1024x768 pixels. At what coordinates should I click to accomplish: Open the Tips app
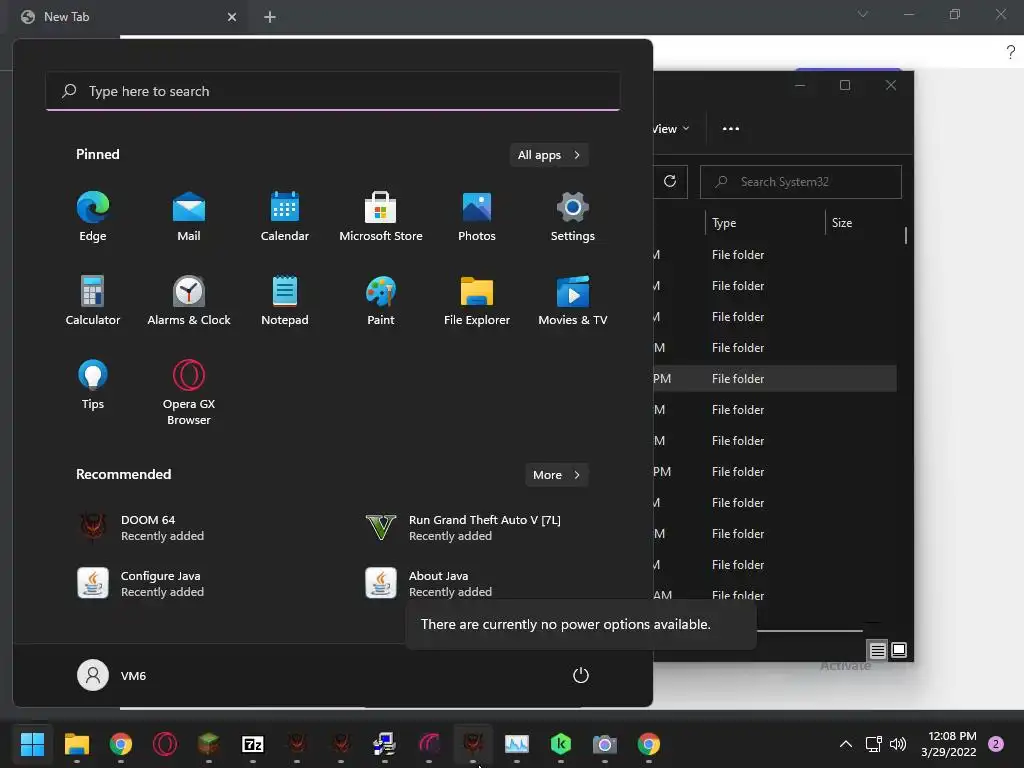coord(93,385)
